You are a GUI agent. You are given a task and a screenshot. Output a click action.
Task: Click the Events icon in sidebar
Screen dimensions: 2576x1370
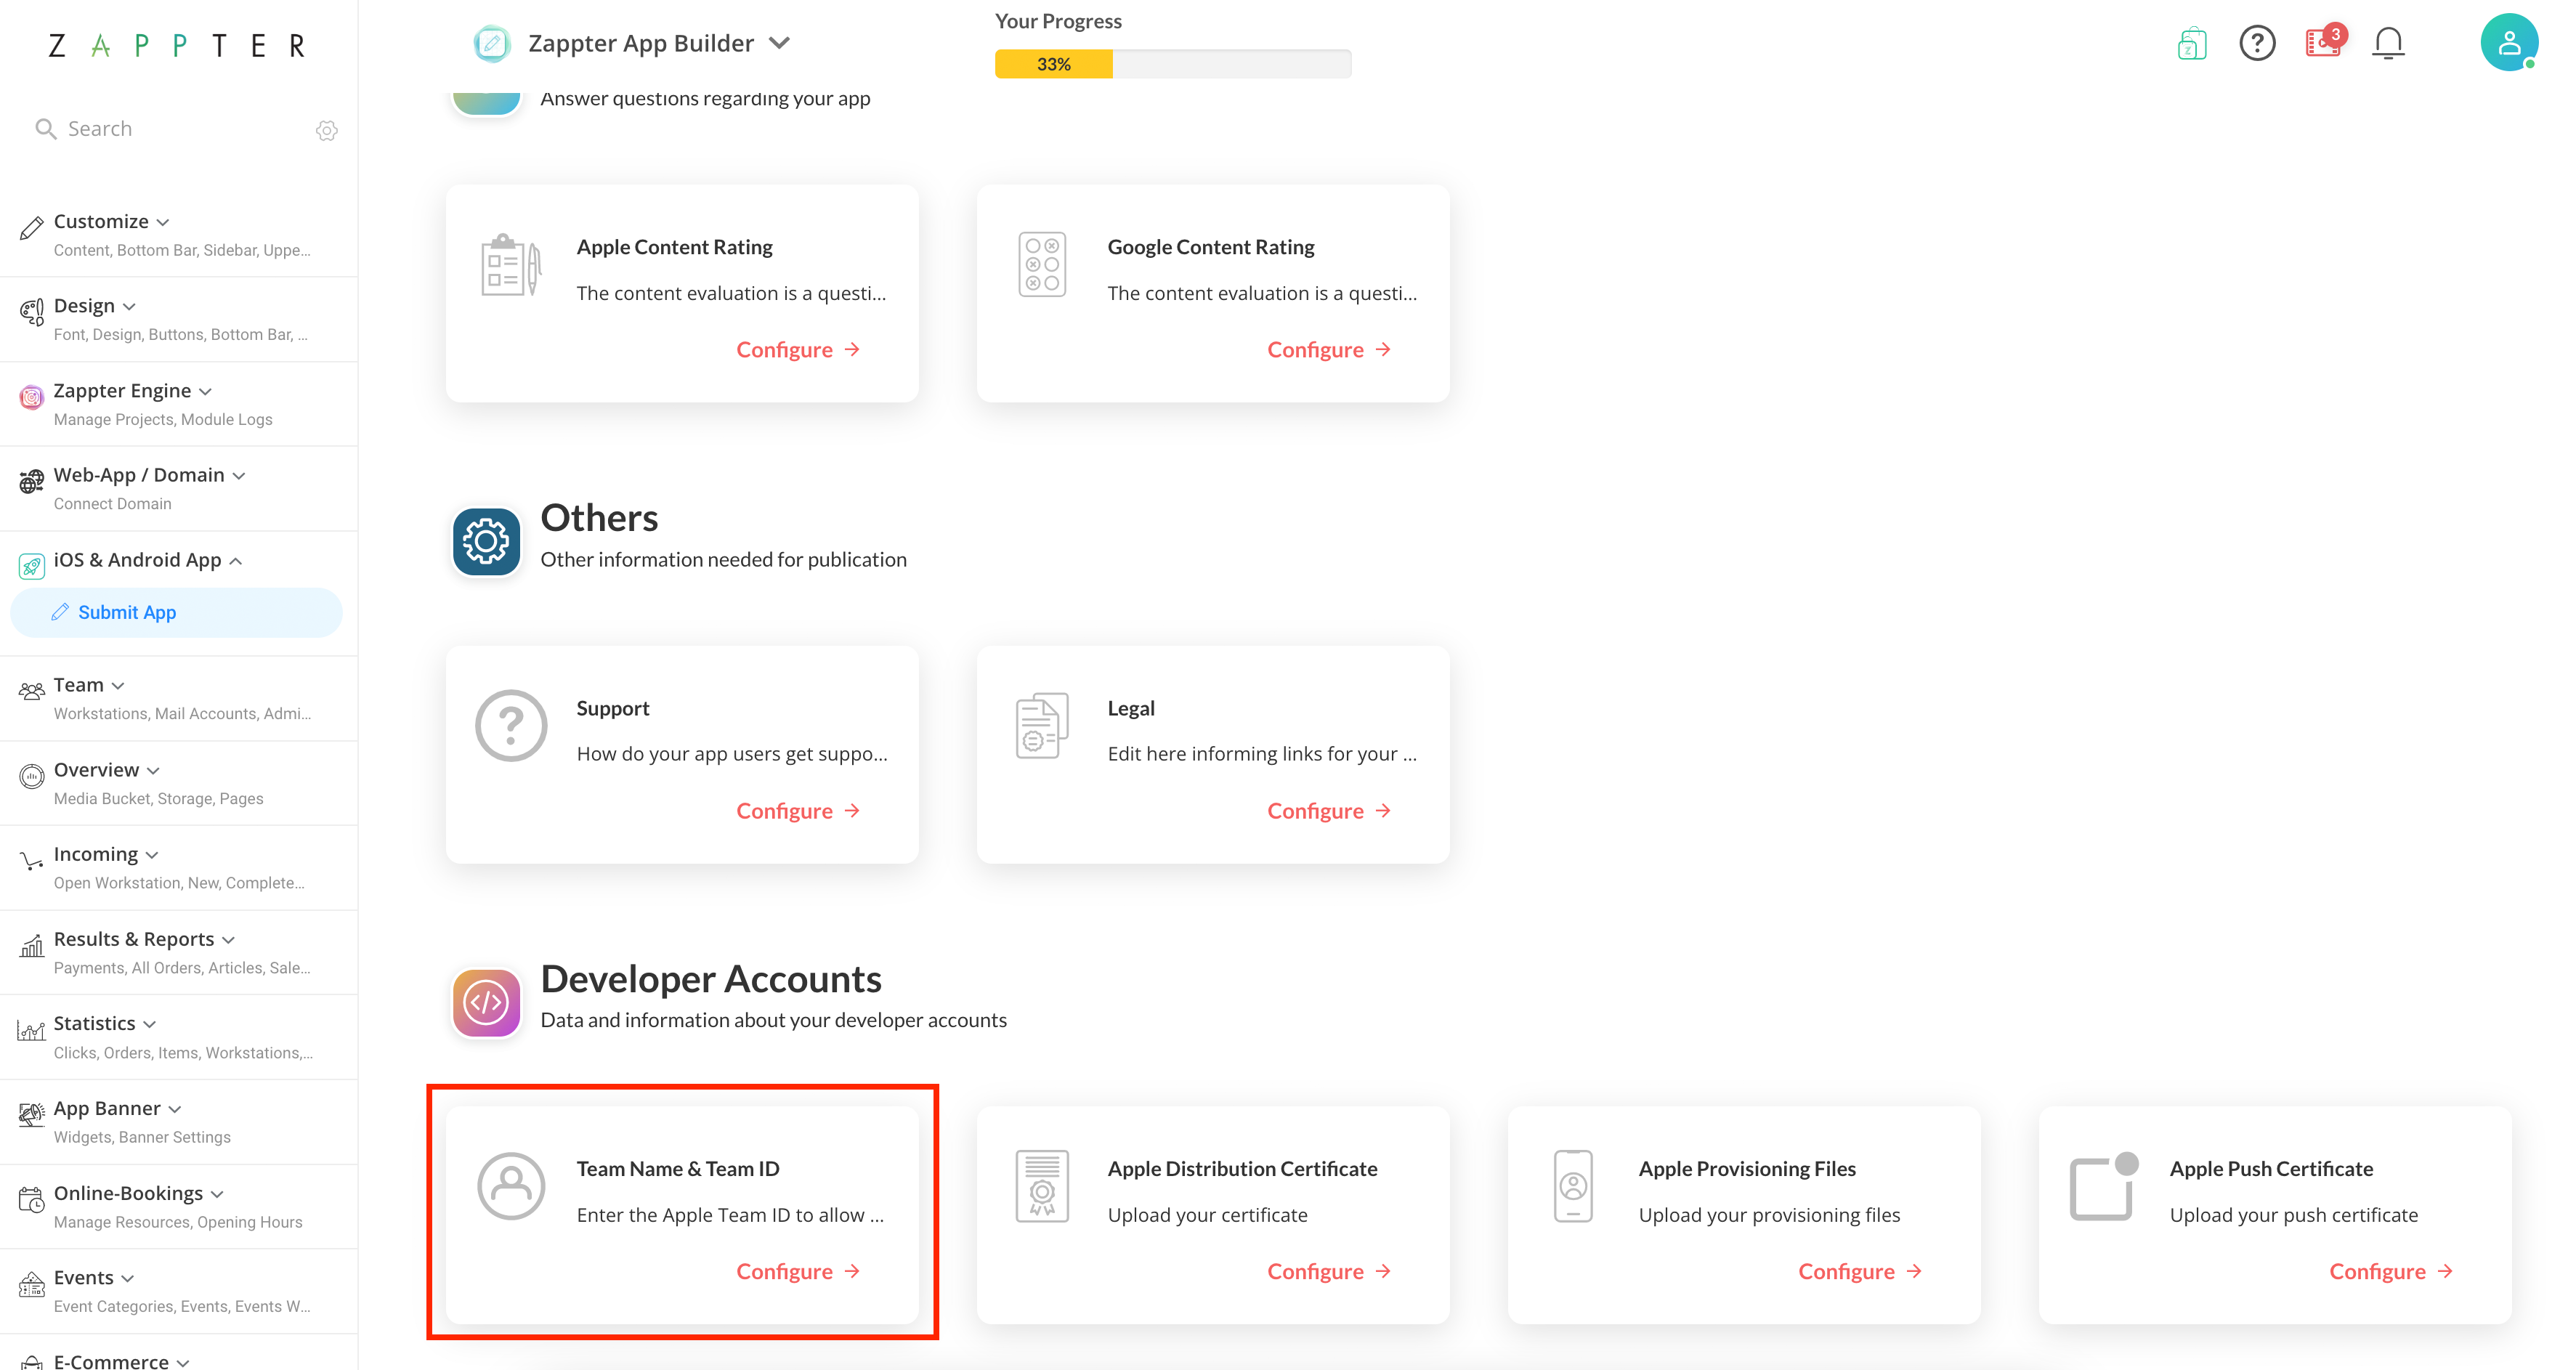pyautogui.click(x=31, y=1284)
